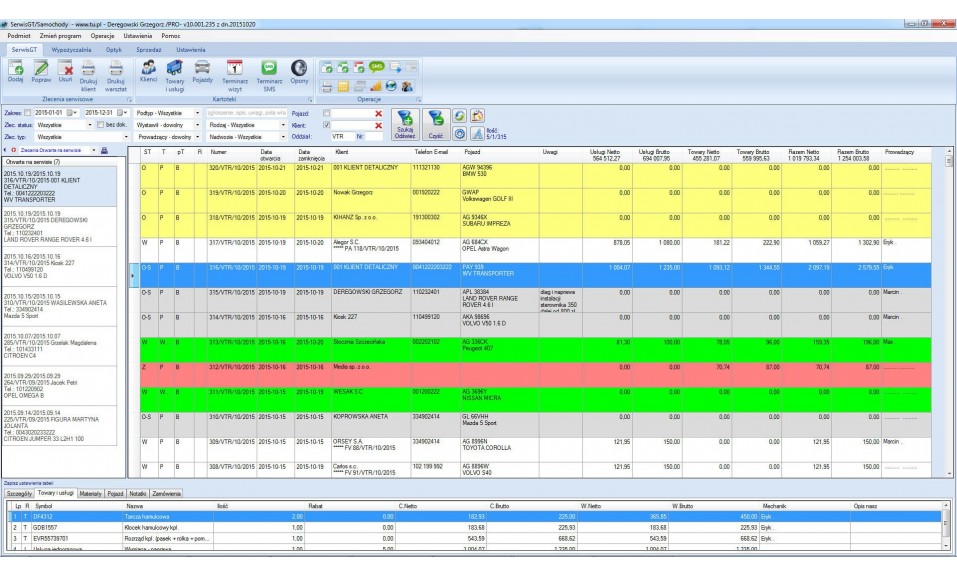Switch to the Wypożyczalnia ribbon tab
The width and height of the screenshot is (957, 577).
(72, 48)
